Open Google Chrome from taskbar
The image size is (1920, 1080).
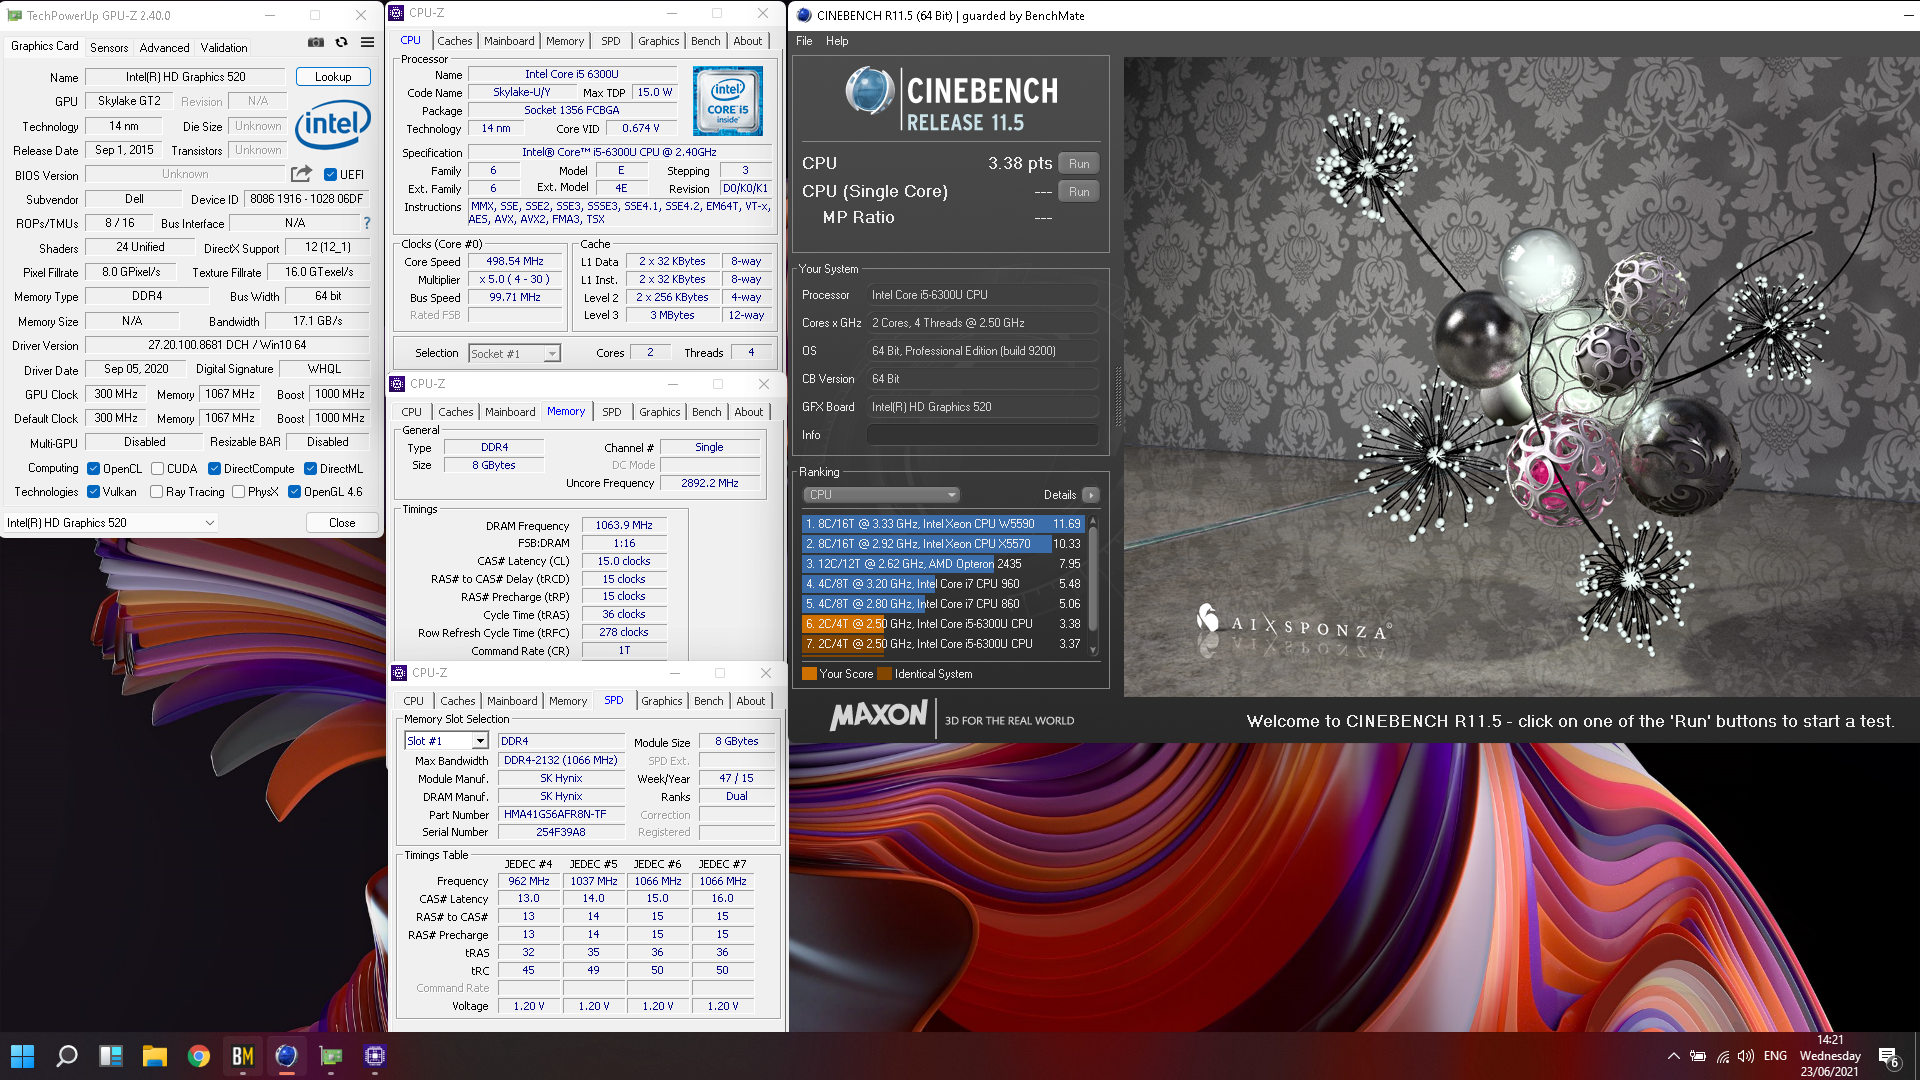click(x=199, y=1056)
